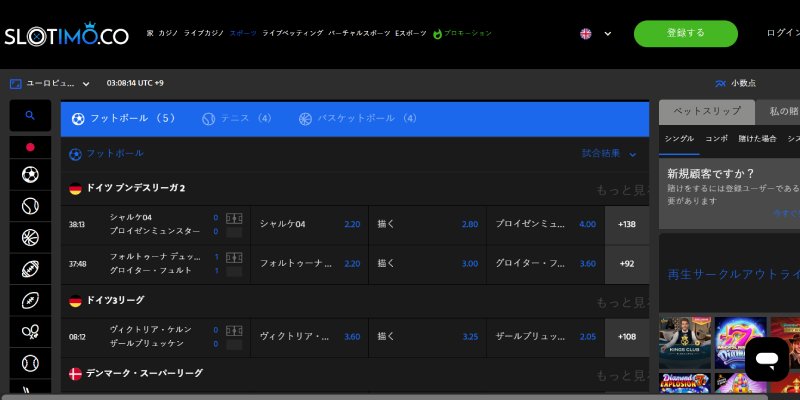
Task: Click German flag for ブンデスリーガ2
Action: pos(76,189)
